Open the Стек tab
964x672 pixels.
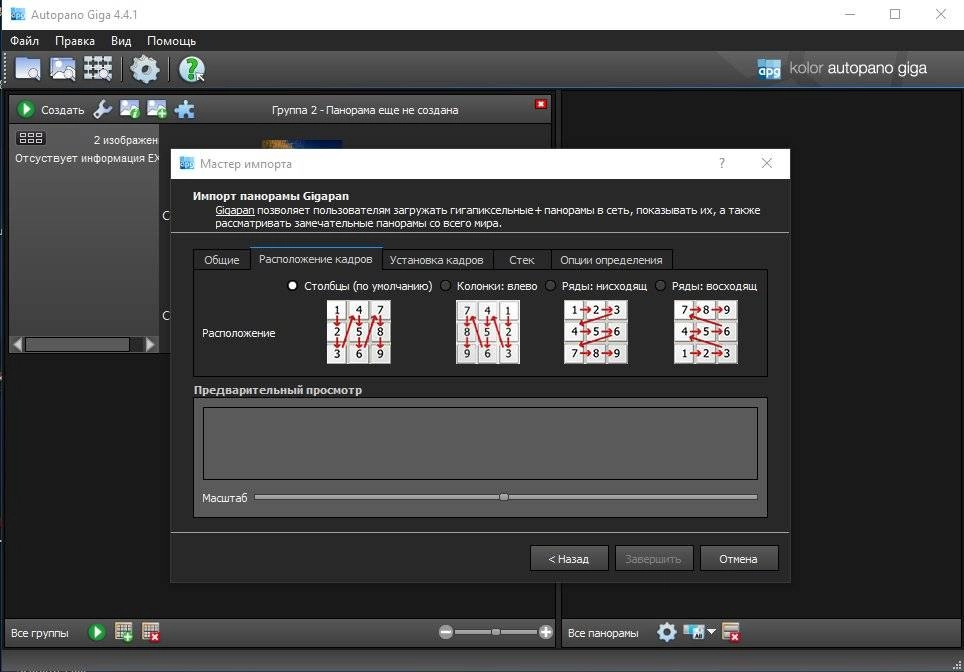click(x=521, y=259)
